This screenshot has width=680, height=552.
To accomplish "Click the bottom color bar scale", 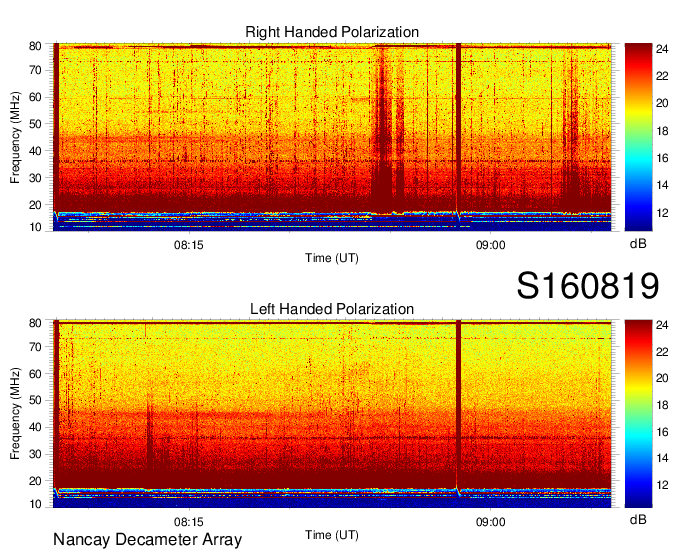I will coord(638,414).
